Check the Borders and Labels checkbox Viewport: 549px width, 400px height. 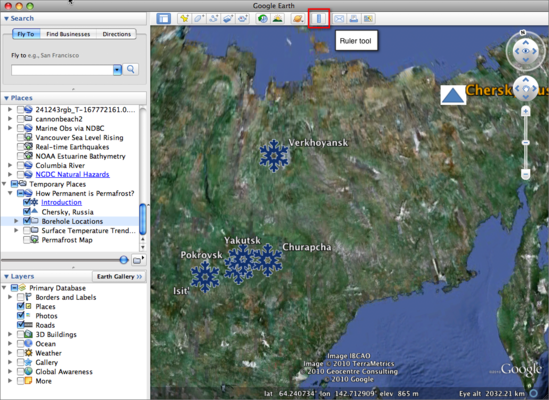coord(20,297)
